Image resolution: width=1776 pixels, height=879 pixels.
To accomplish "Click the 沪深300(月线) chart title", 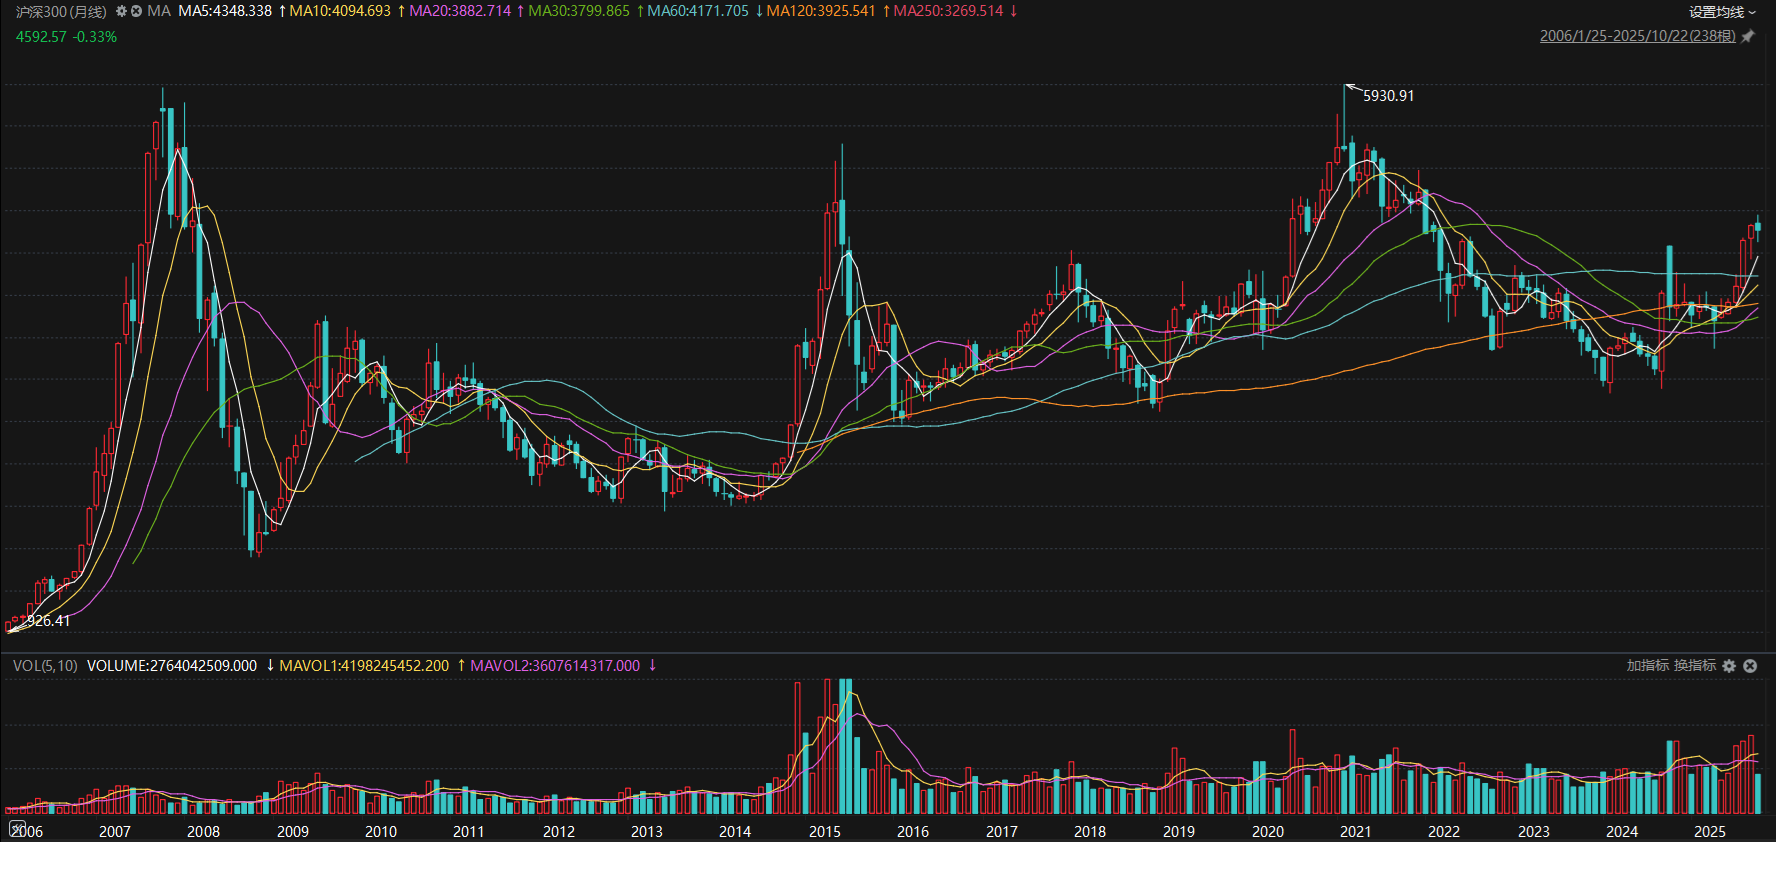I will point(61,11).
